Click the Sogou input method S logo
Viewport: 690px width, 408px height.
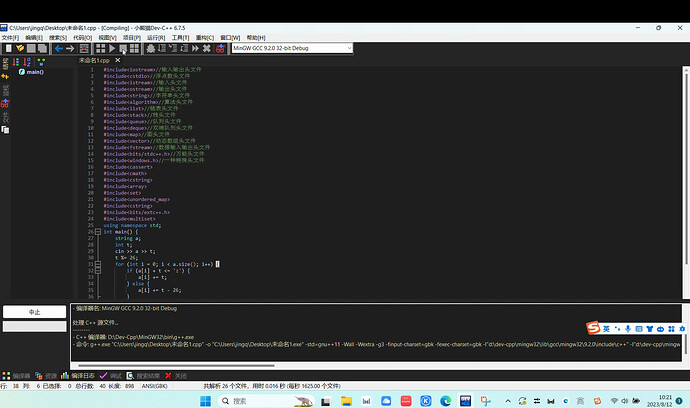coord(593,328)
